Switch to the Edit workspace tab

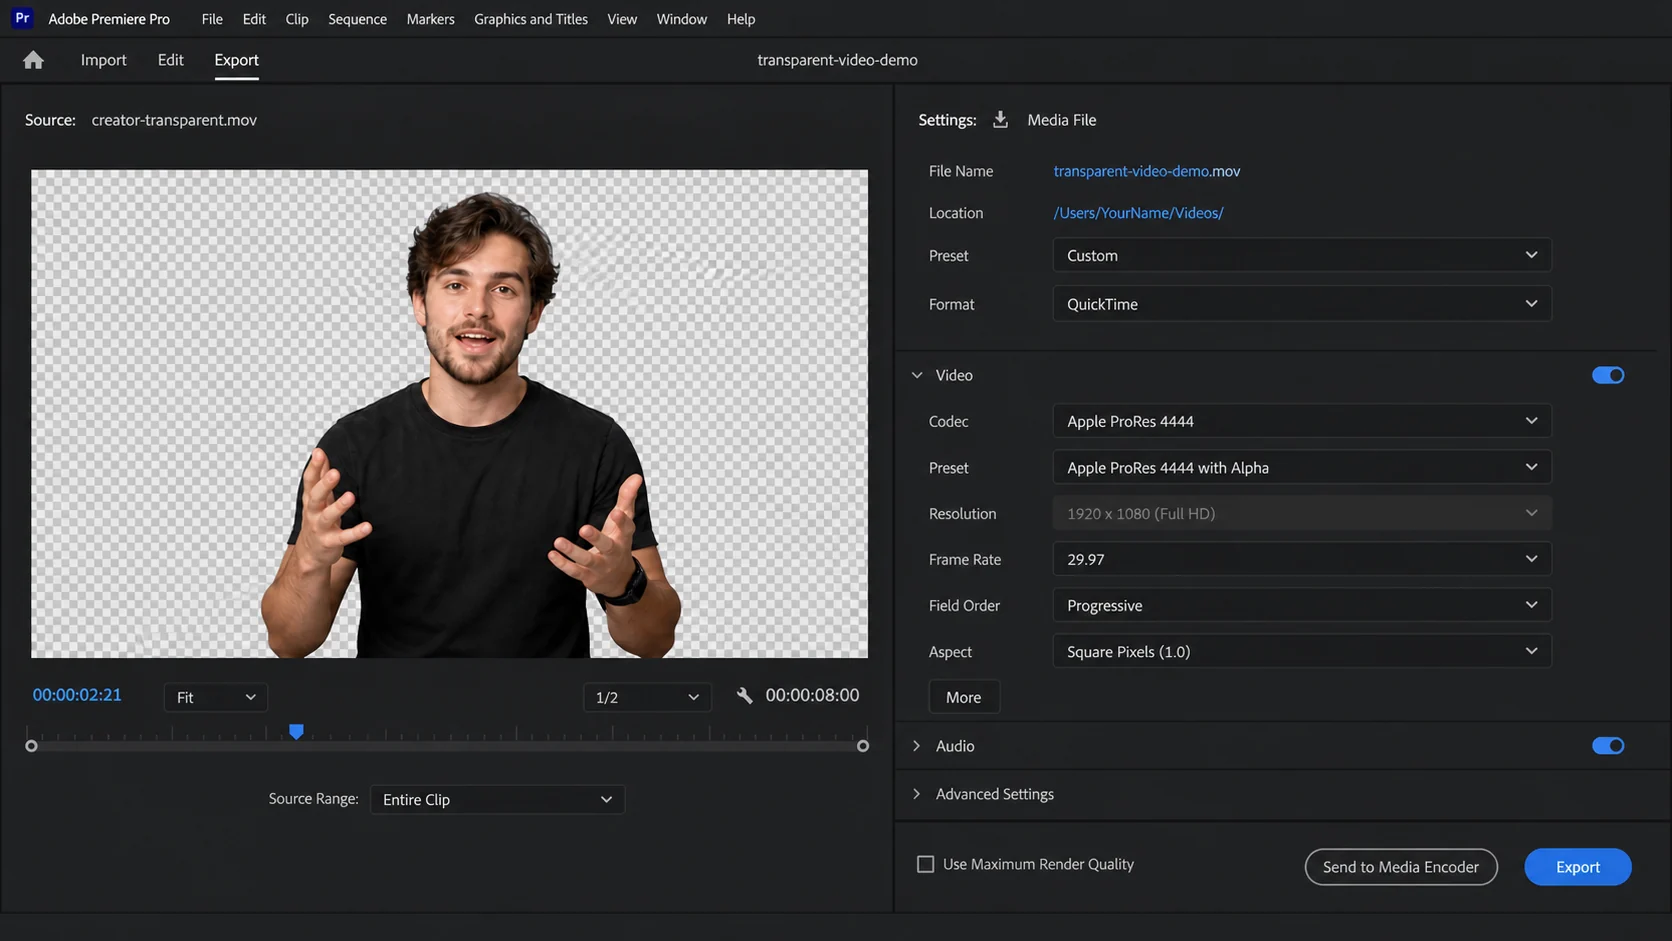coord(171,60)
